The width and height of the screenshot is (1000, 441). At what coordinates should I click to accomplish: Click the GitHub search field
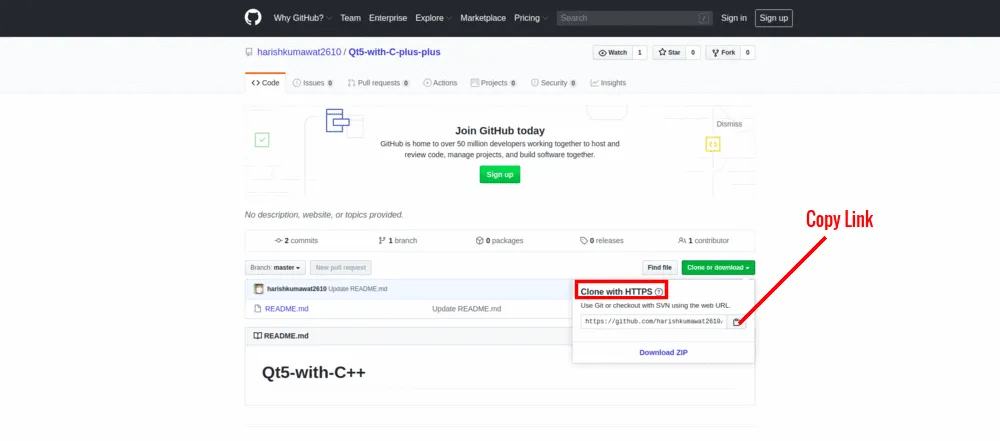tap(635, 18)
